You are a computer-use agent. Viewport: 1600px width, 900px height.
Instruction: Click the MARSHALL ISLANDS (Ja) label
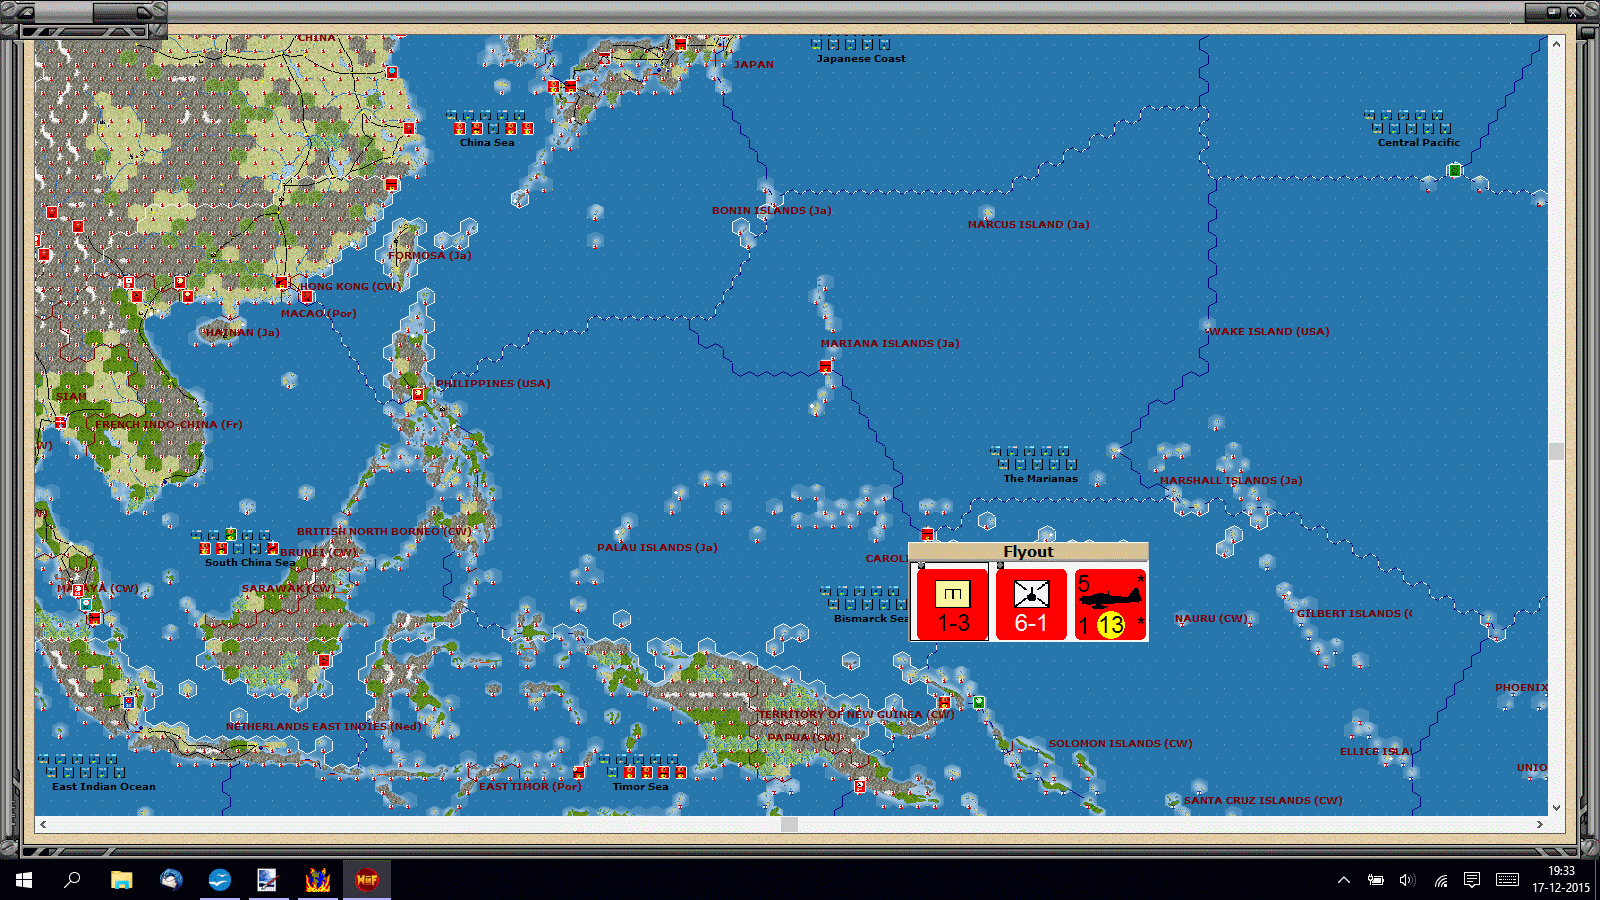coord(1230,481)
